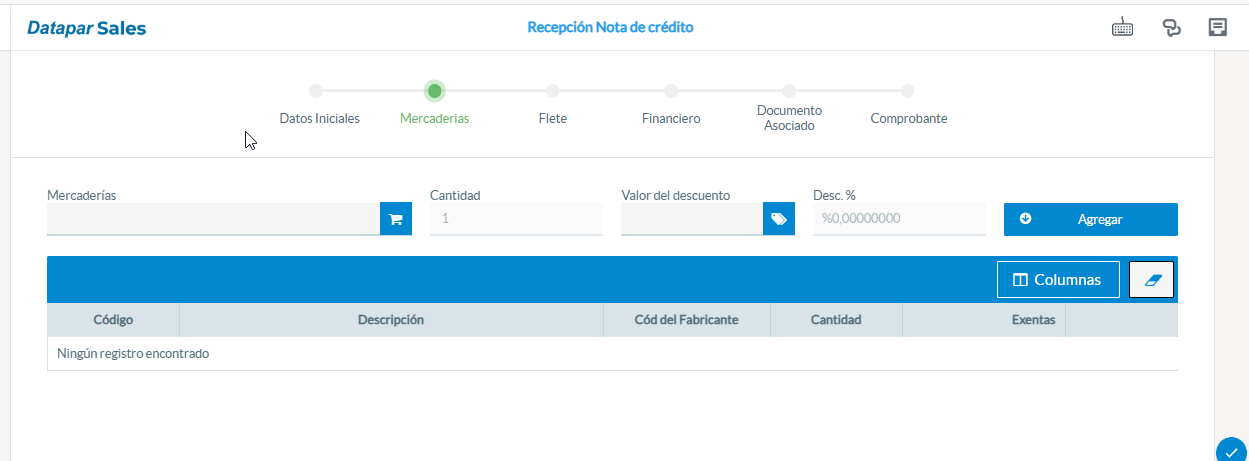This screenshot has width=1249, height=461.
Task: Click the round checkmark confirm button
Action: tap(1231, 451)
